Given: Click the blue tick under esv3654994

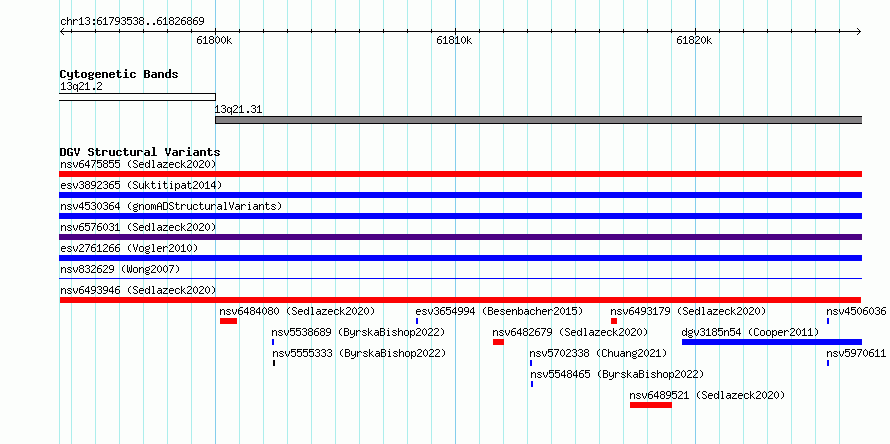Looking at the screenshot, I should [417, 321].
